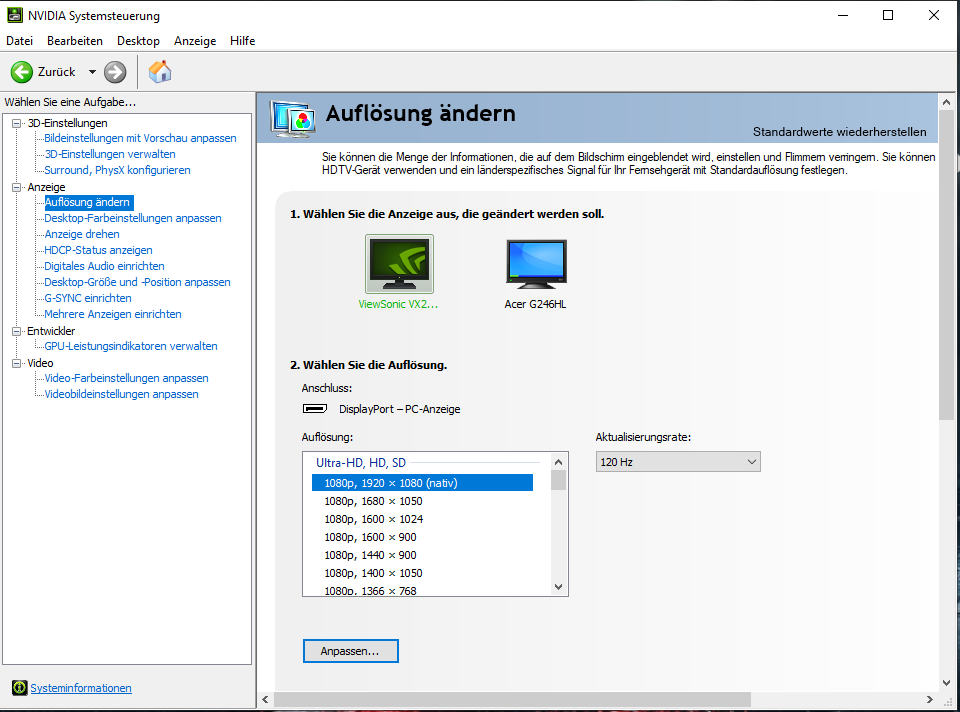Collapse the Entwickler tree node
The width and height of the screenshot is (960, 712).
tap(17, 331)
